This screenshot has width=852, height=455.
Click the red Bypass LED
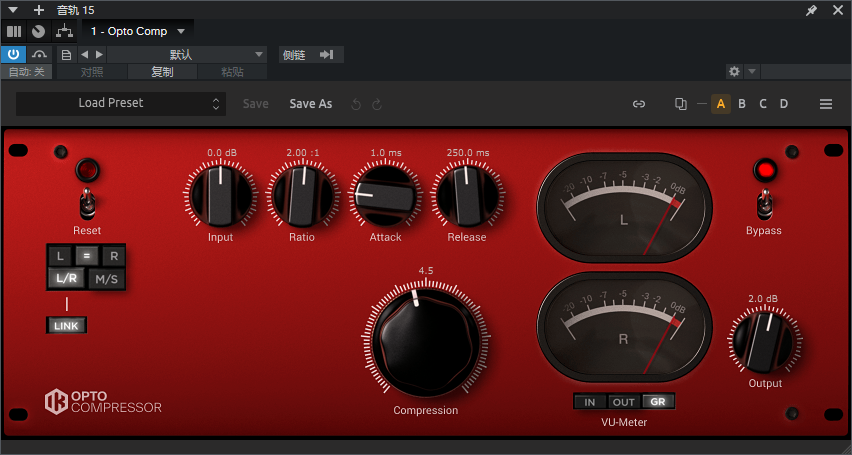pyautogui.click(x=765, y=171)
